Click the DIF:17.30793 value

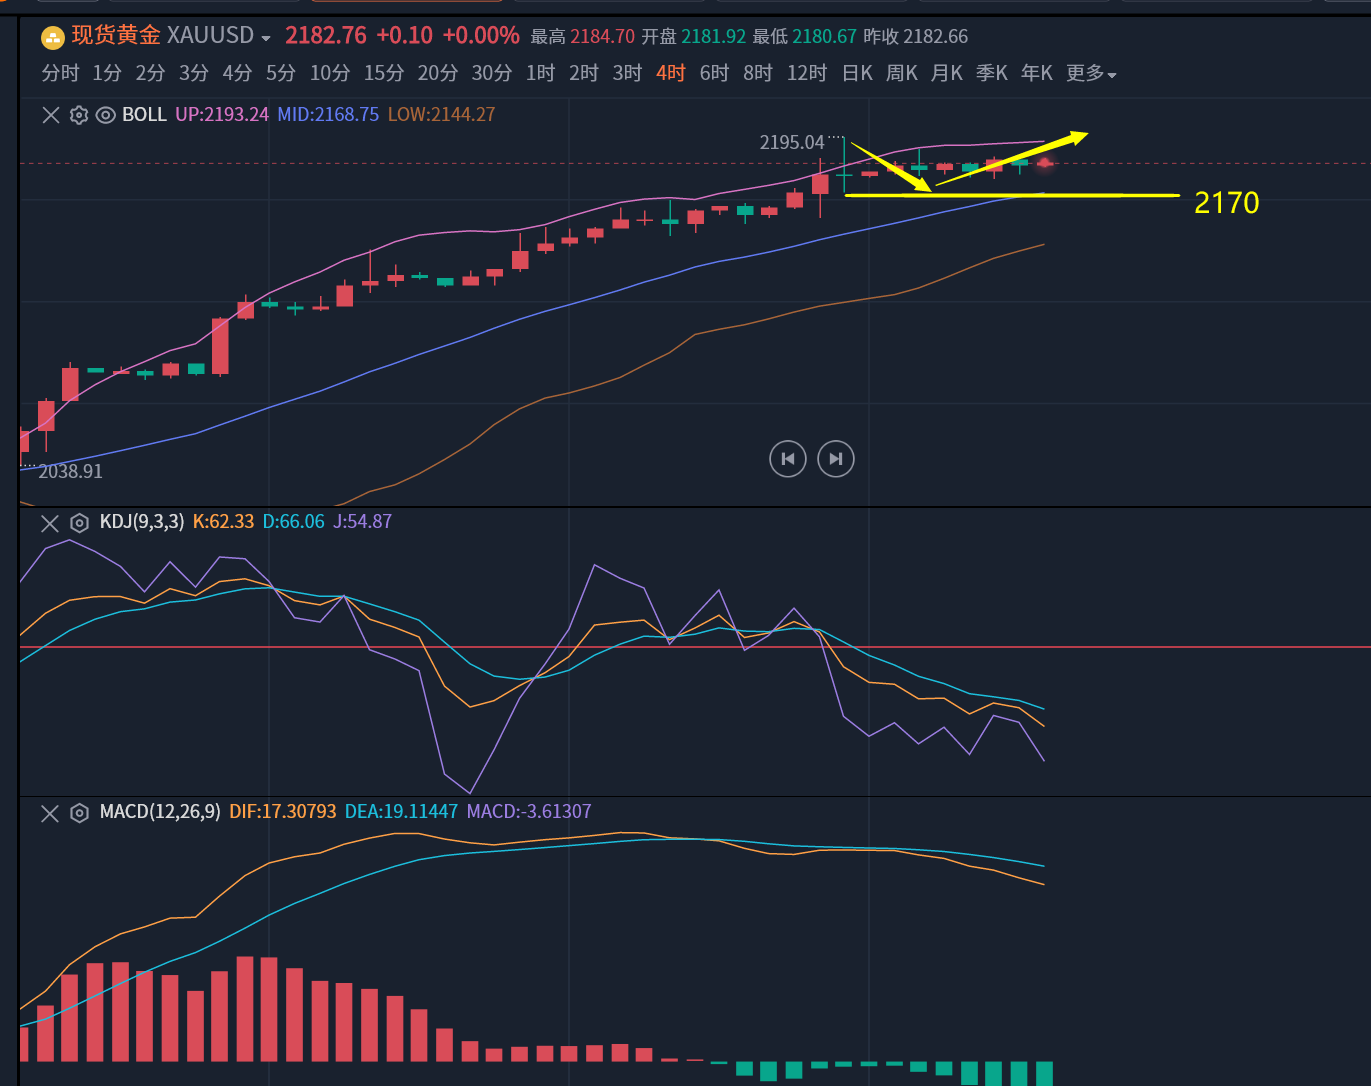click(x=283, y=812)
